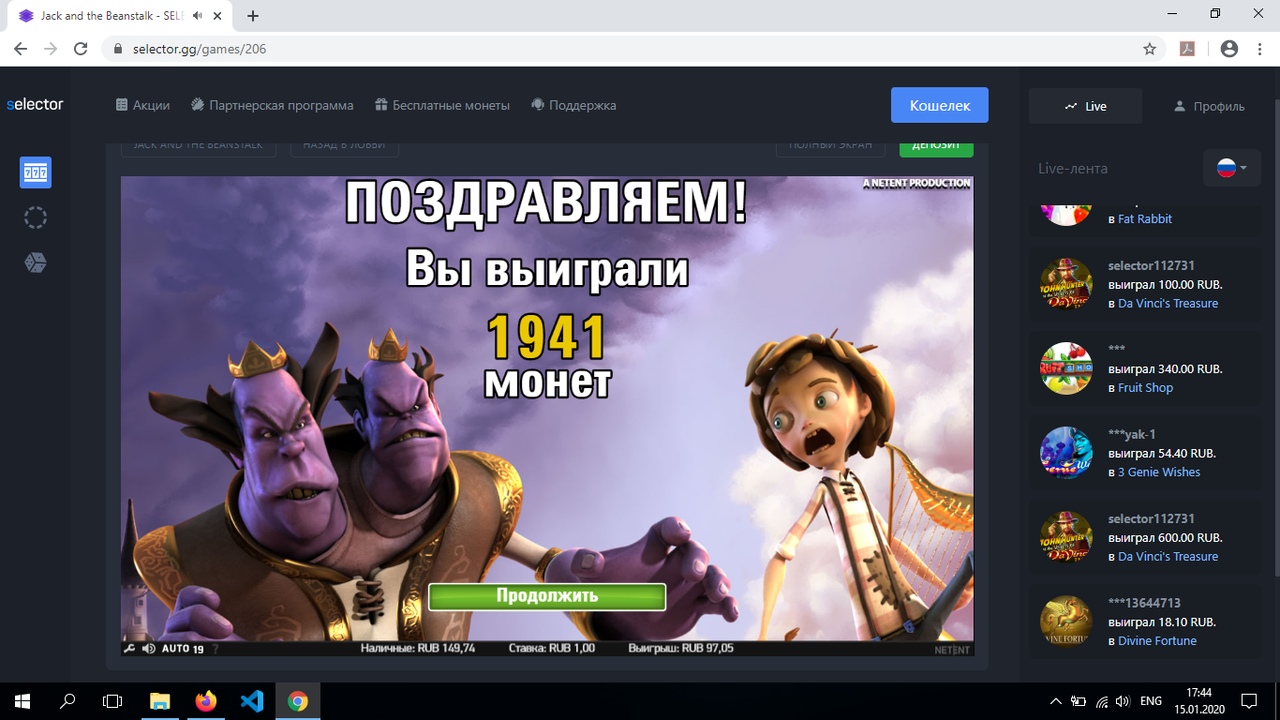Open Windows notification center
Viewport: 1280px width, 720px height.
(x=1249, y=701)
